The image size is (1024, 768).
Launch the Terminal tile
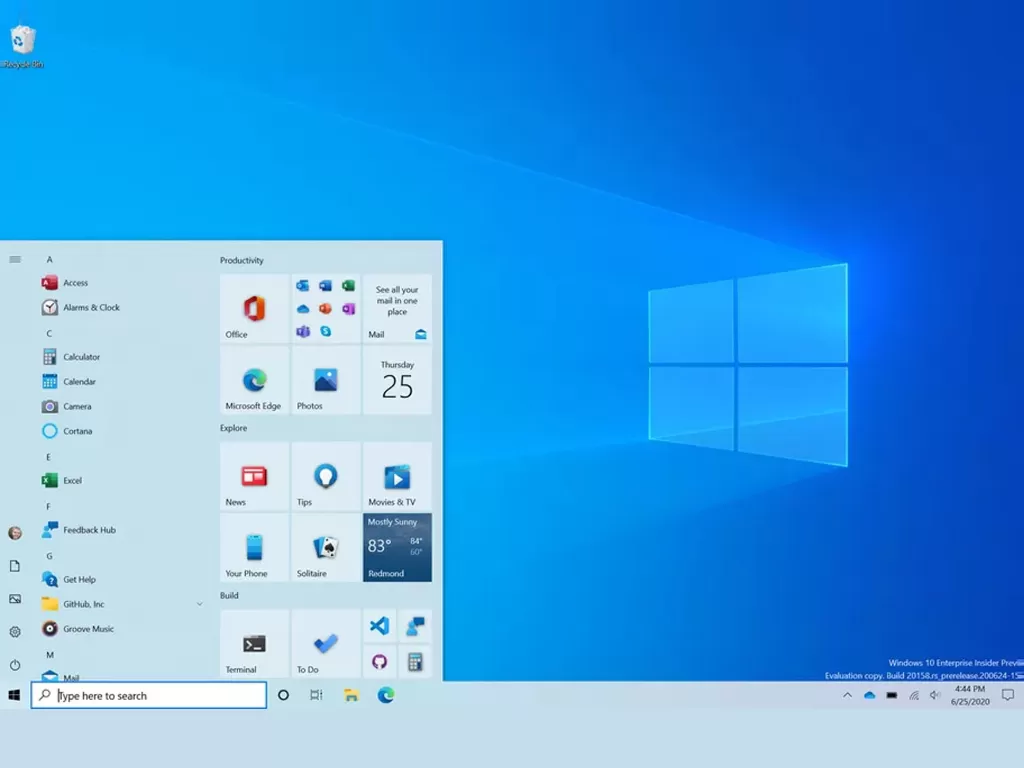[x=255, y=643]
